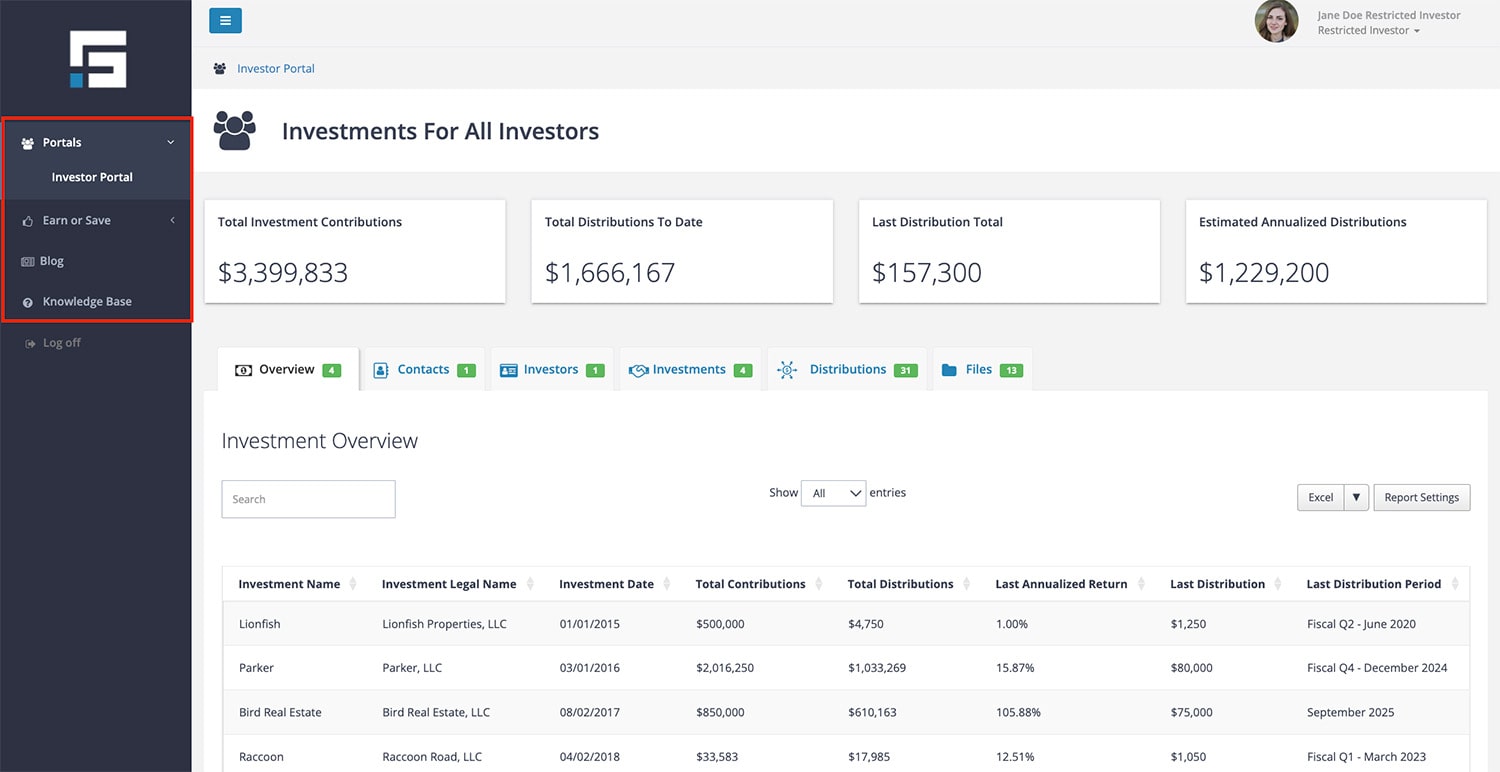Viewport: 1500px width, 772px height.
Task: Click the breadcrumb users group icon
Action: coord(220,69)
